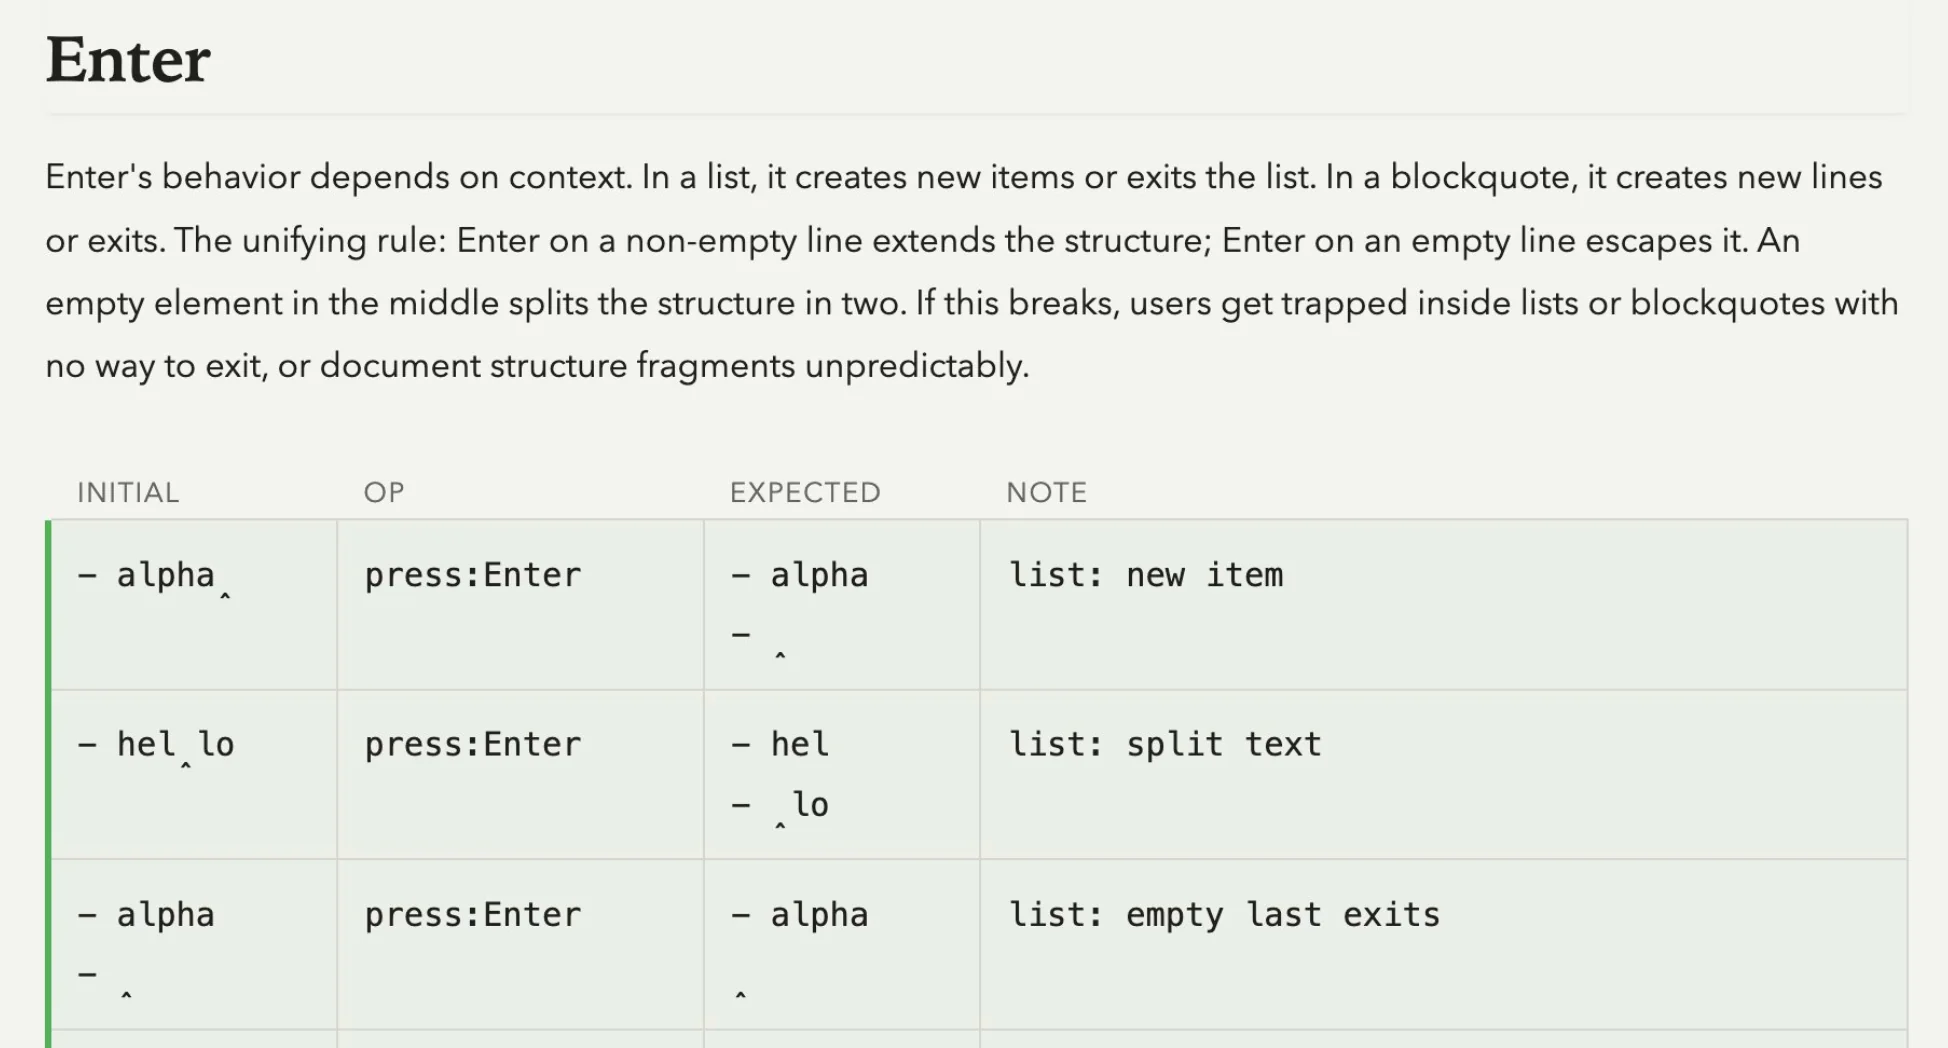Select the 'list: split text' note
This screenshot has height=1048, width=1948.
pyautogui.click(x=1164, y=745)
